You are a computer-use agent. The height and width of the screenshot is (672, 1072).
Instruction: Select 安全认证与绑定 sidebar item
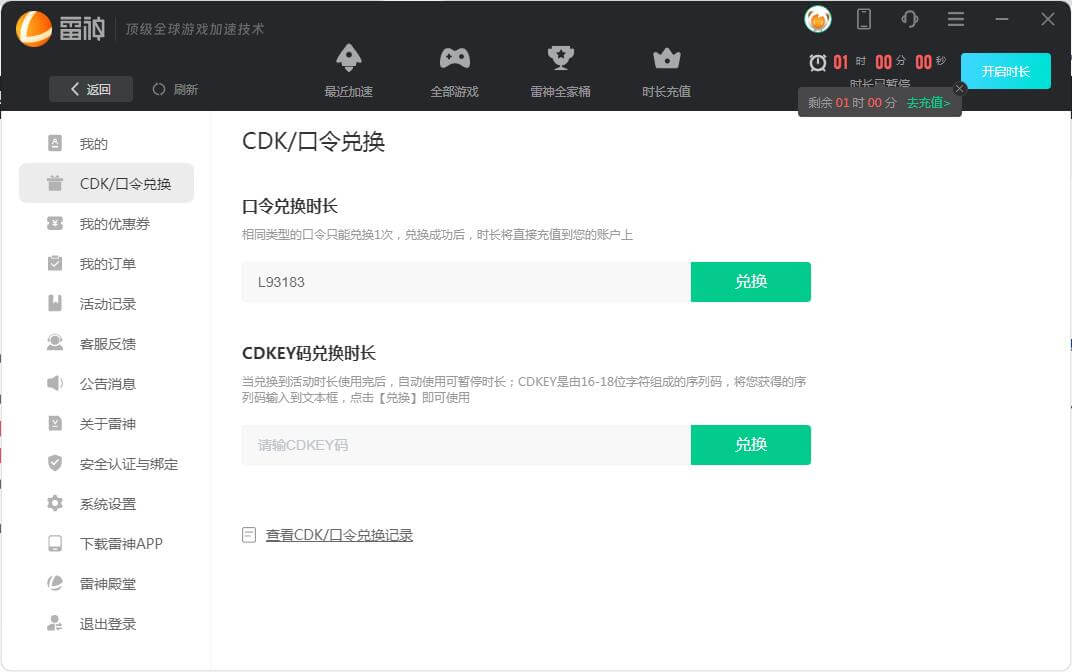point(128,464)
